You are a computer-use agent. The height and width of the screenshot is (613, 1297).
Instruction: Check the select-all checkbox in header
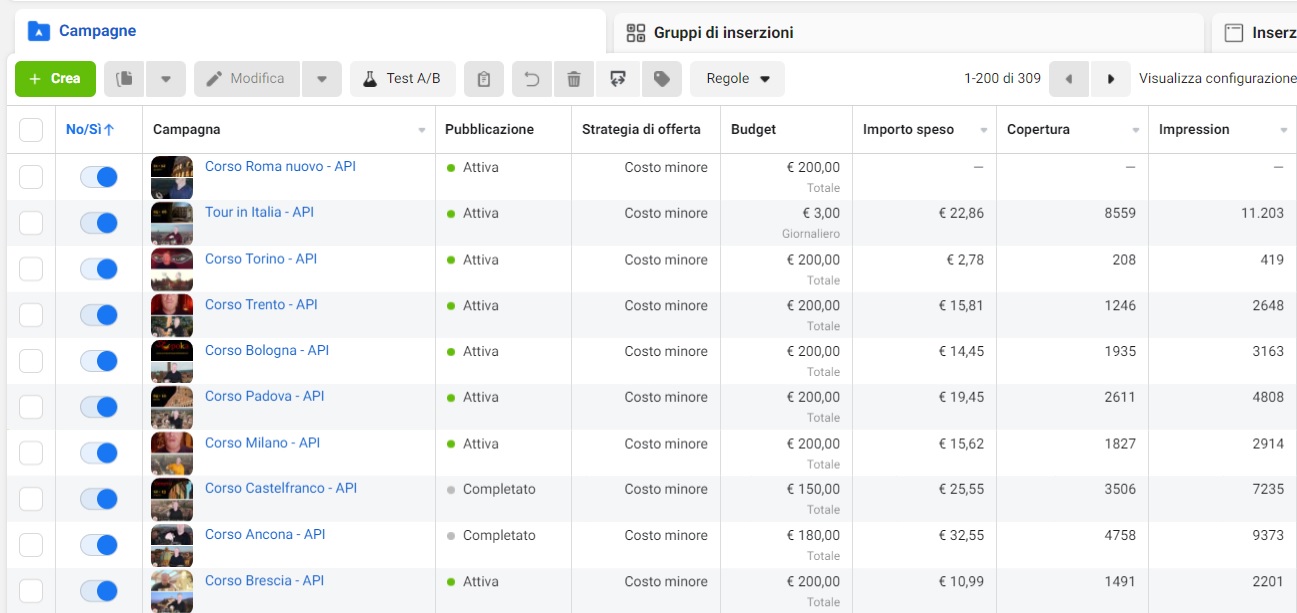coord(31,130)
